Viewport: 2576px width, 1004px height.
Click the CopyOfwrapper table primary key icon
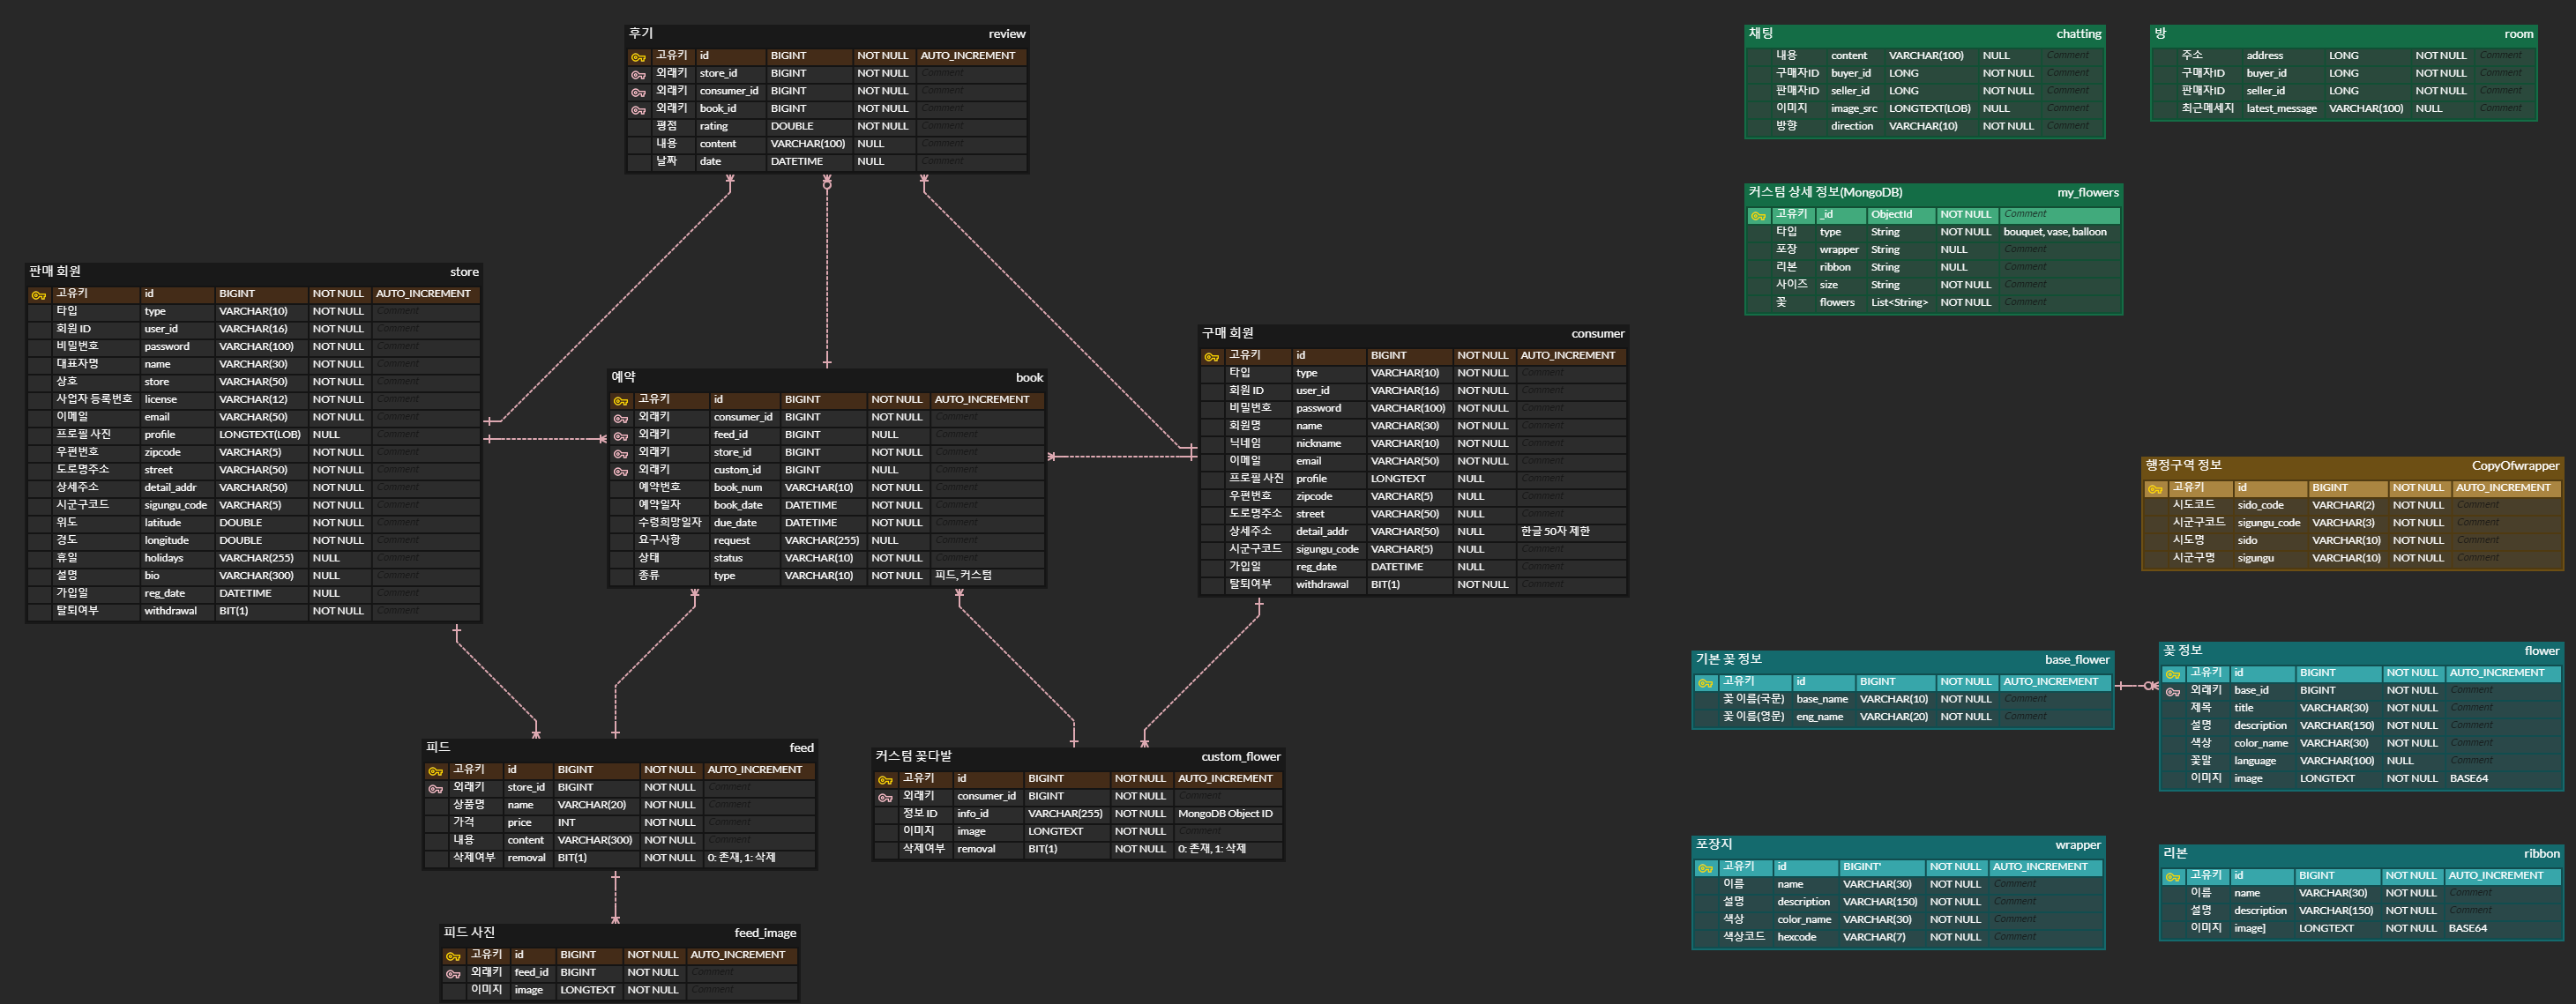click(2155, 489)
